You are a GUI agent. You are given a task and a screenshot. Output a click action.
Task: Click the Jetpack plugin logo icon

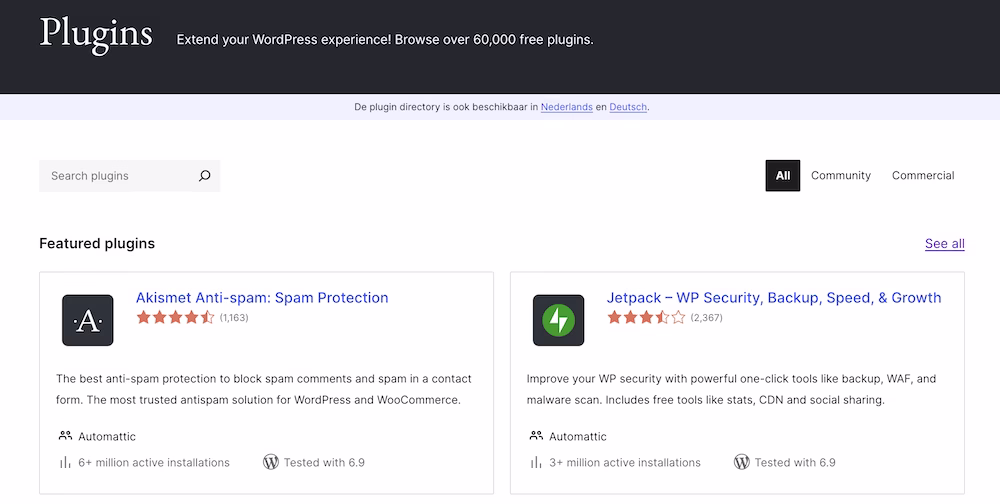click(559, 320)
